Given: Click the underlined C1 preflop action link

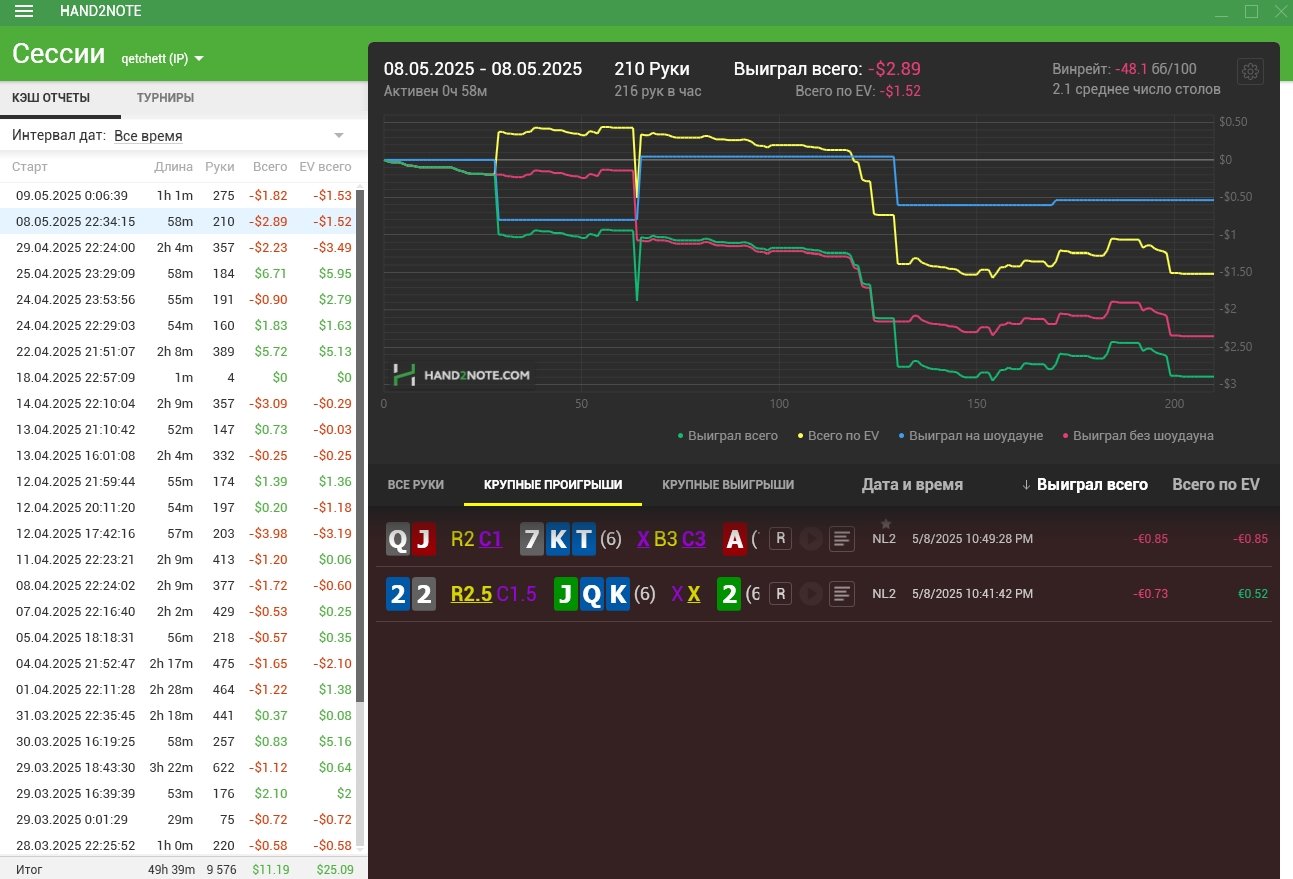Looking at the screenshot, I should point(490,539).
